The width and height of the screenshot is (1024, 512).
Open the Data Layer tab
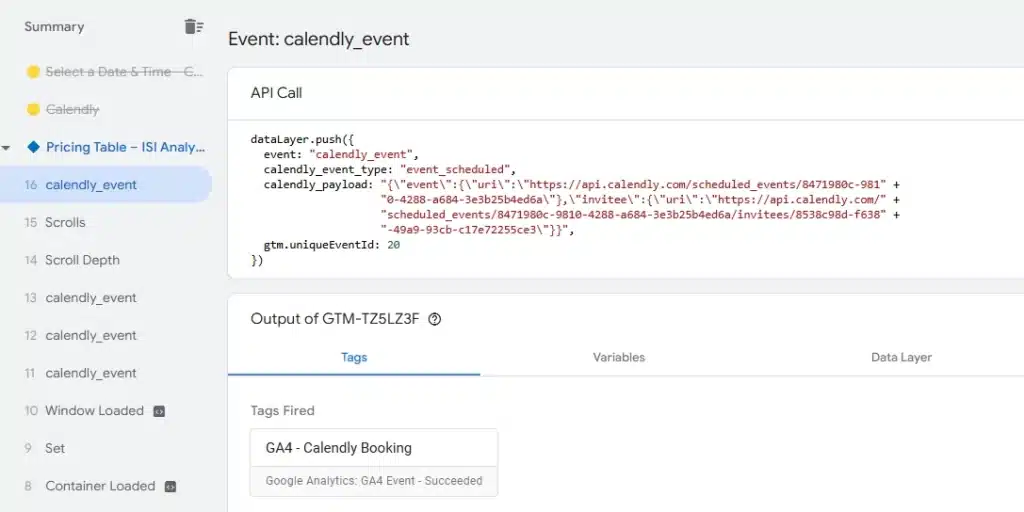[901, 357]
